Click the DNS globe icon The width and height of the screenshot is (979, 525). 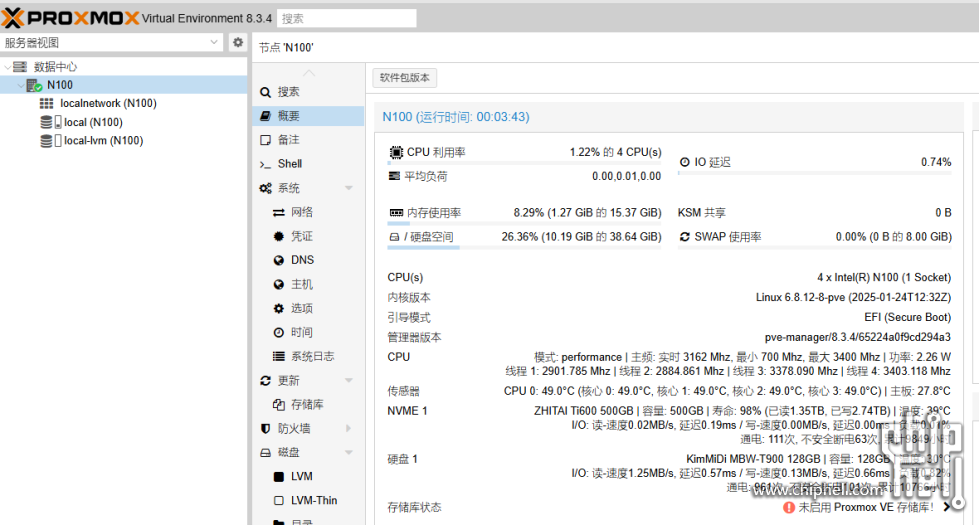(278, 260)
